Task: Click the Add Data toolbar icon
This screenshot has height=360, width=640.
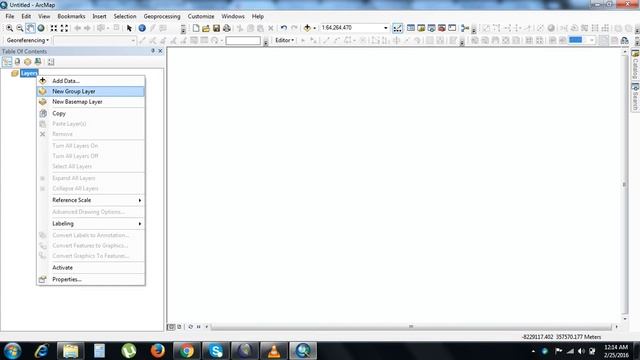Action: pos(307,28)
